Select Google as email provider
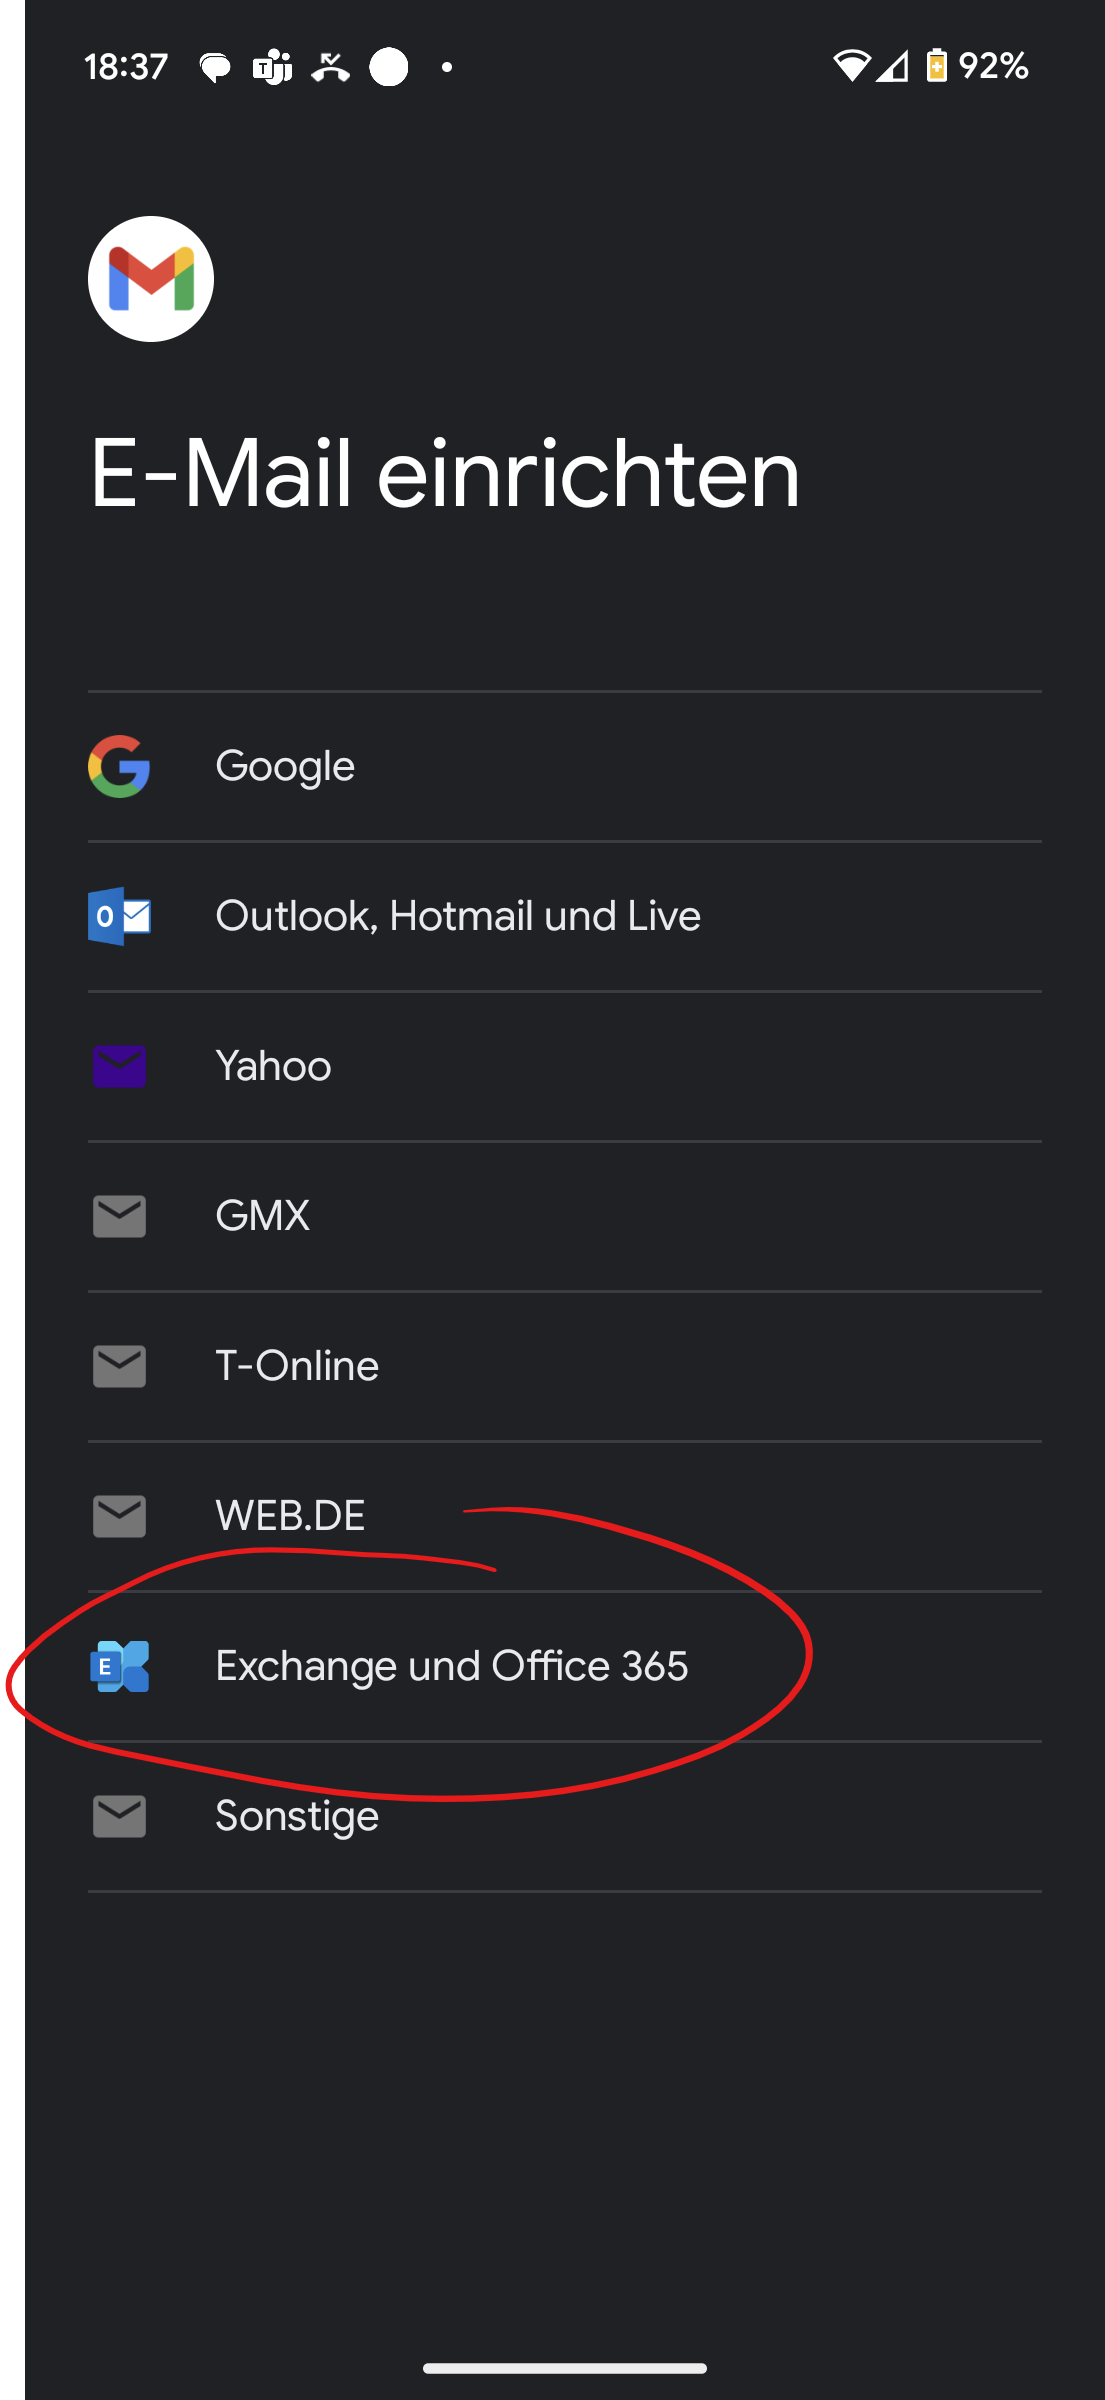 tap(285, 766)
